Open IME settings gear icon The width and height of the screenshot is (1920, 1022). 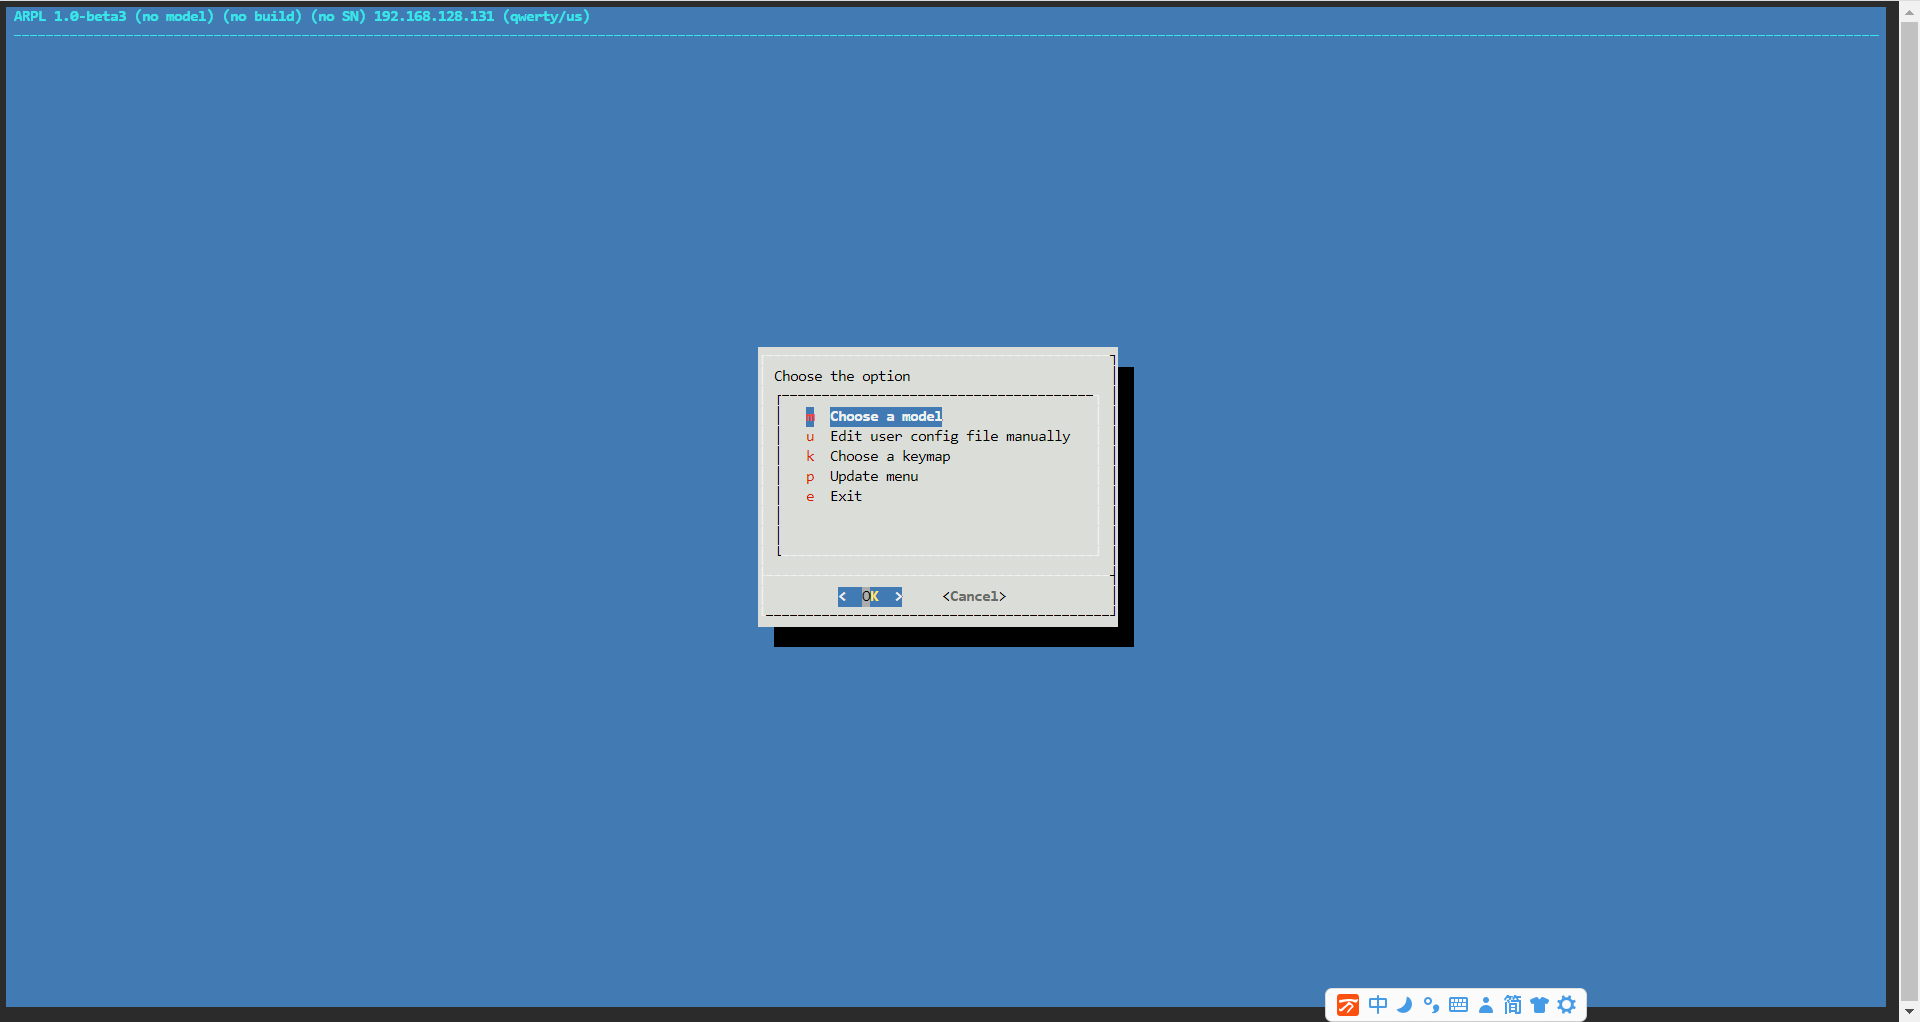click(1567, 1005)
